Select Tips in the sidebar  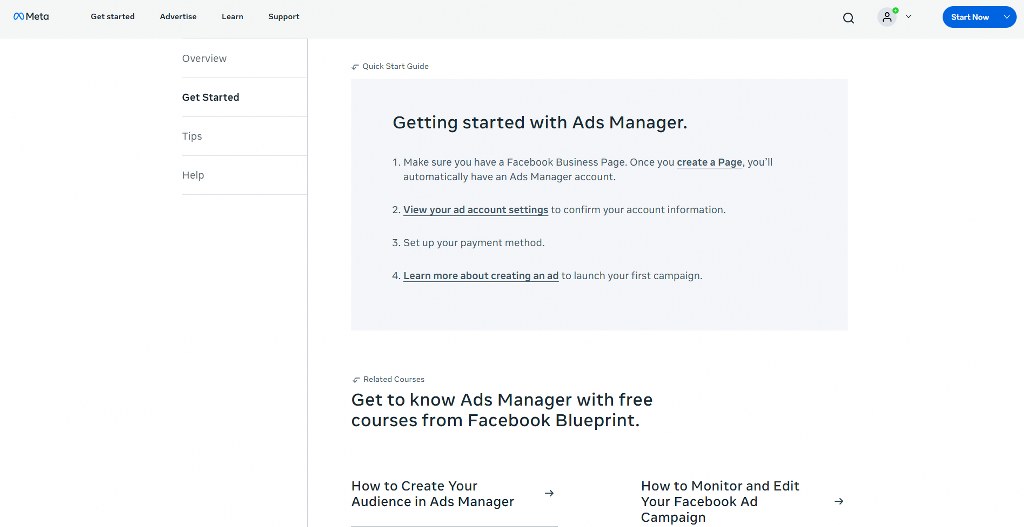(x=244, y=136)
